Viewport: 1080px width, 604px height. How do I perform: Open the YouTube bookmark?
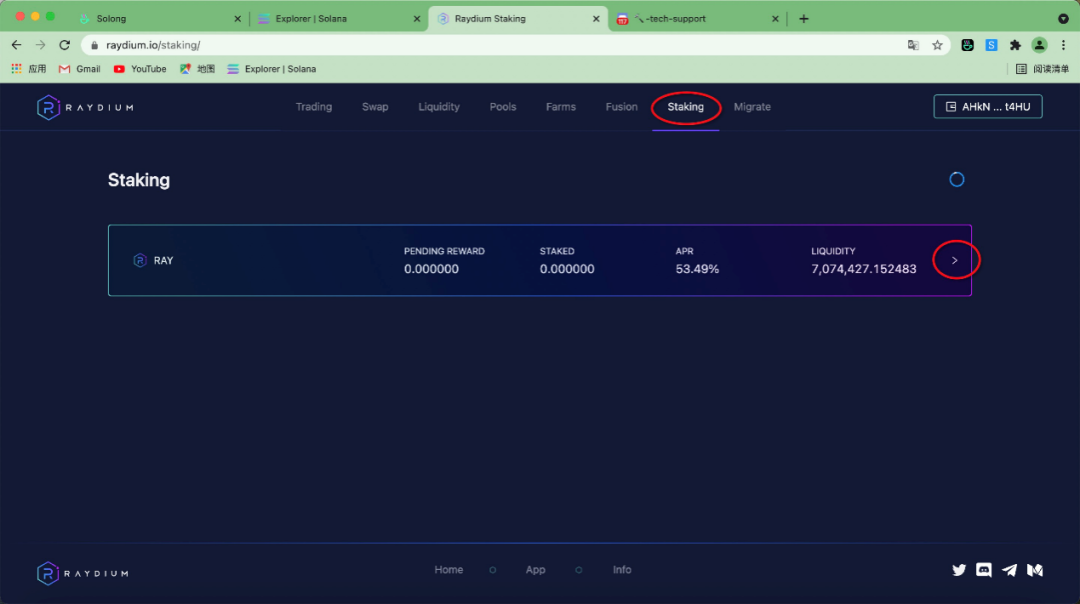pos(140,69)
